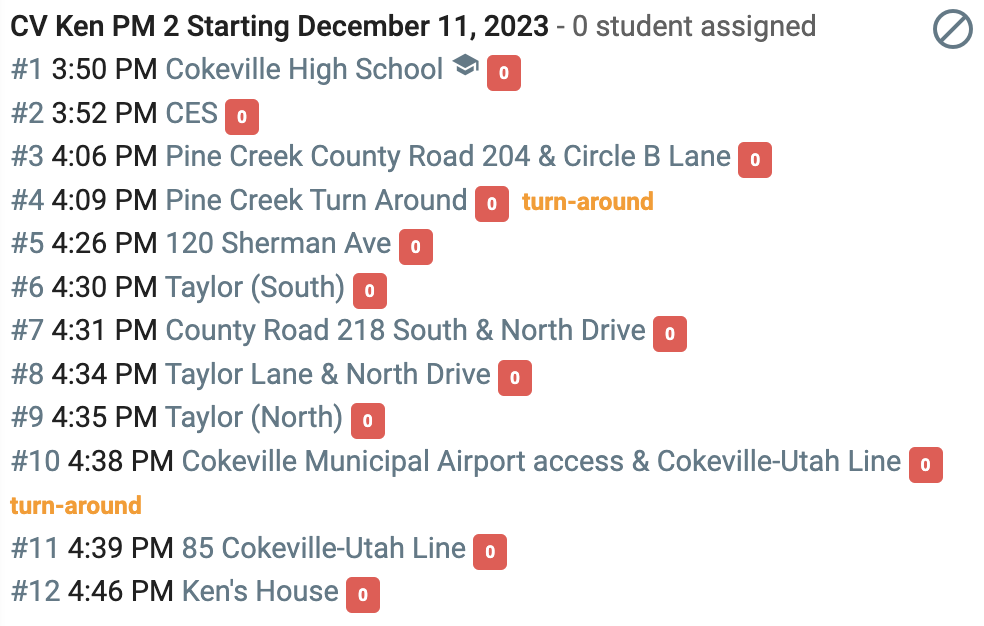Click the turn-around tag on stop #4

click(588, 202)
